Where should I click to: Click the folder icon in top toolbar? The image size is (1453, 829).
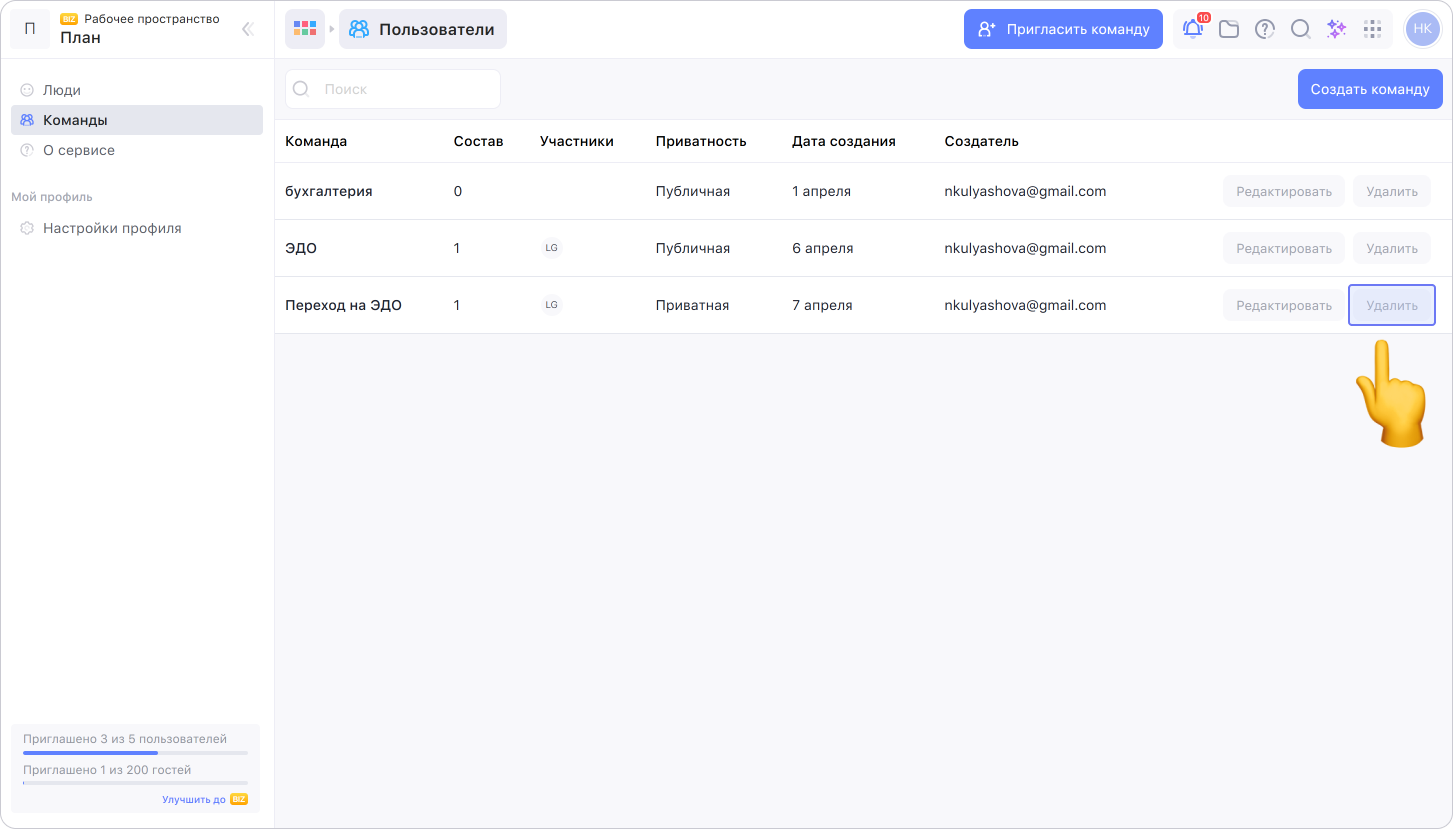coord(1229,29)
